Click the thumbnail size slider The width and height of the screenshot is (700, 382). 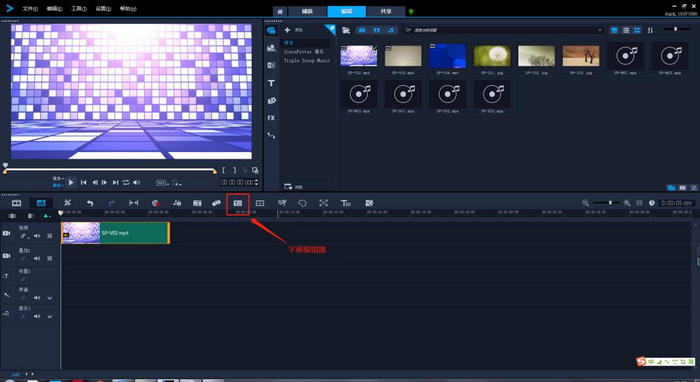tap(675, 29)
